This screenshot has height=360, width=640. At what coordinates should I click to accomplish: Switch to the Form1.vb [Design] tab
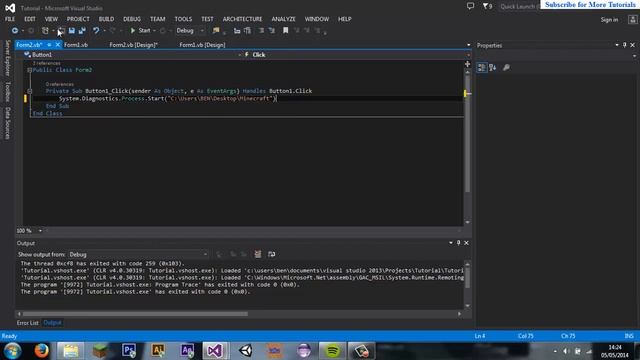point(202,45)
